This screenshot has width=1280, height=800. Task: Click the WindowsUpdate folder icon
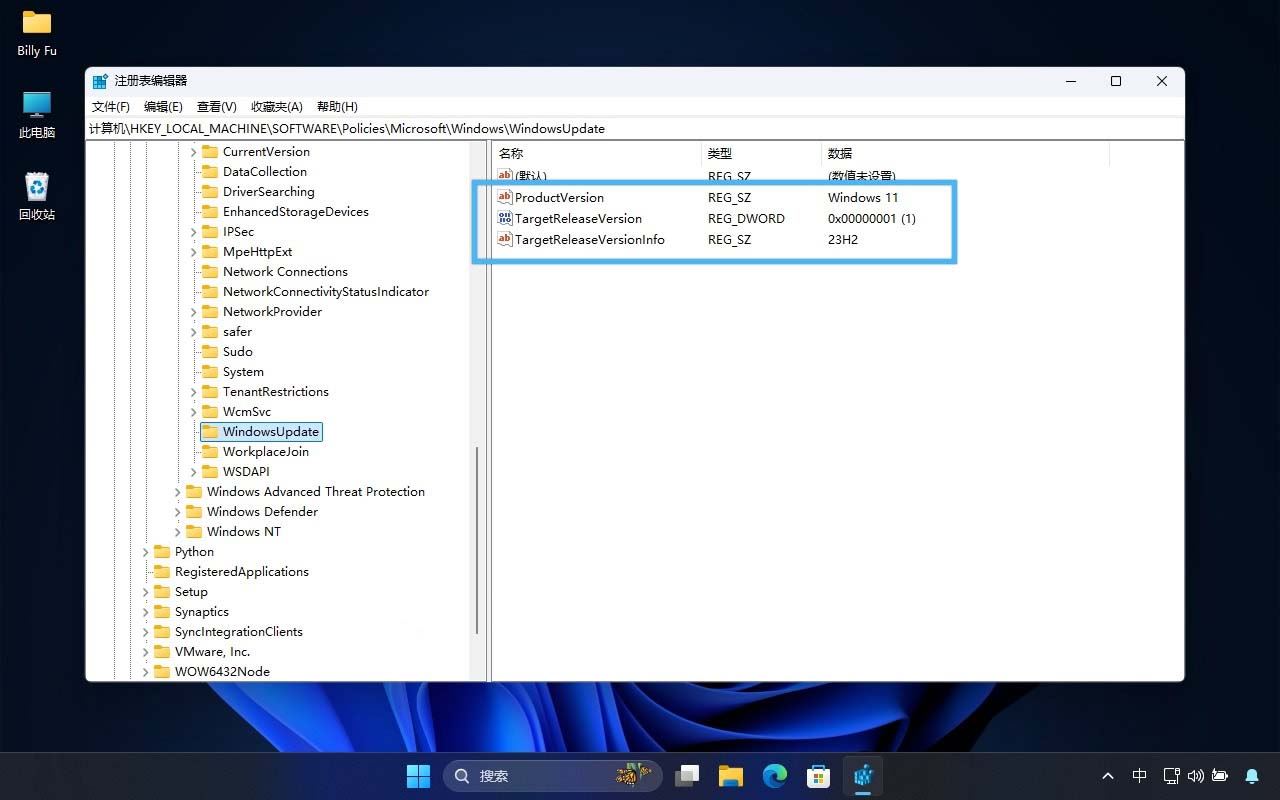click(x=210, y=432)
